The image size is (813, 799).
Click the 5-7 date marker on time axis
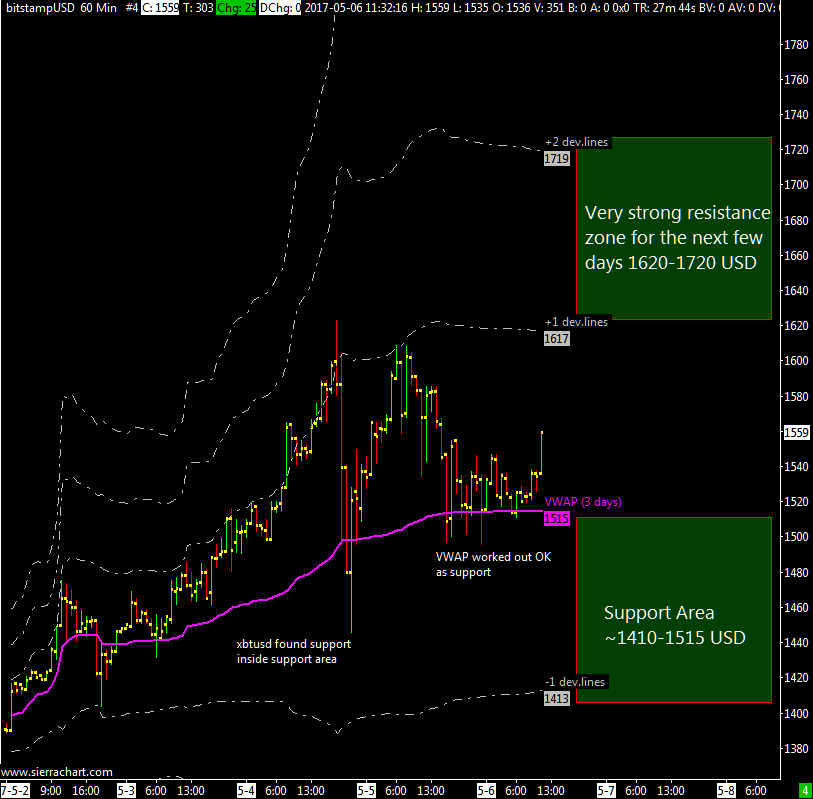click(x=606, y=790)
